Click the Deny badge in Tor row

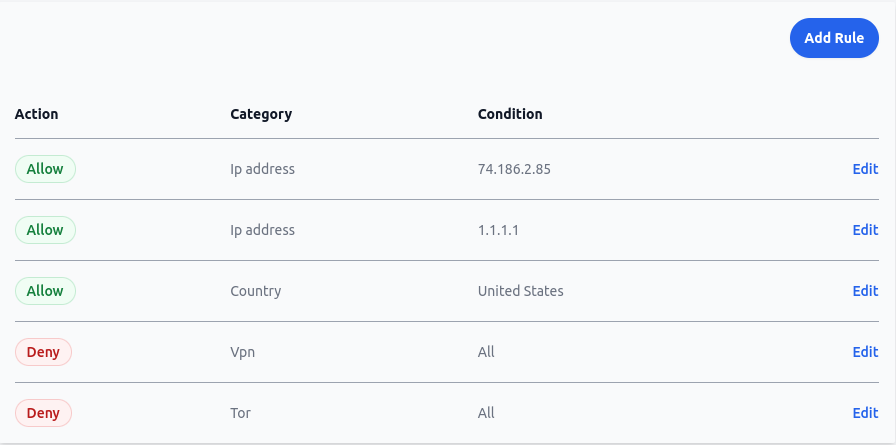click(43, 413)
